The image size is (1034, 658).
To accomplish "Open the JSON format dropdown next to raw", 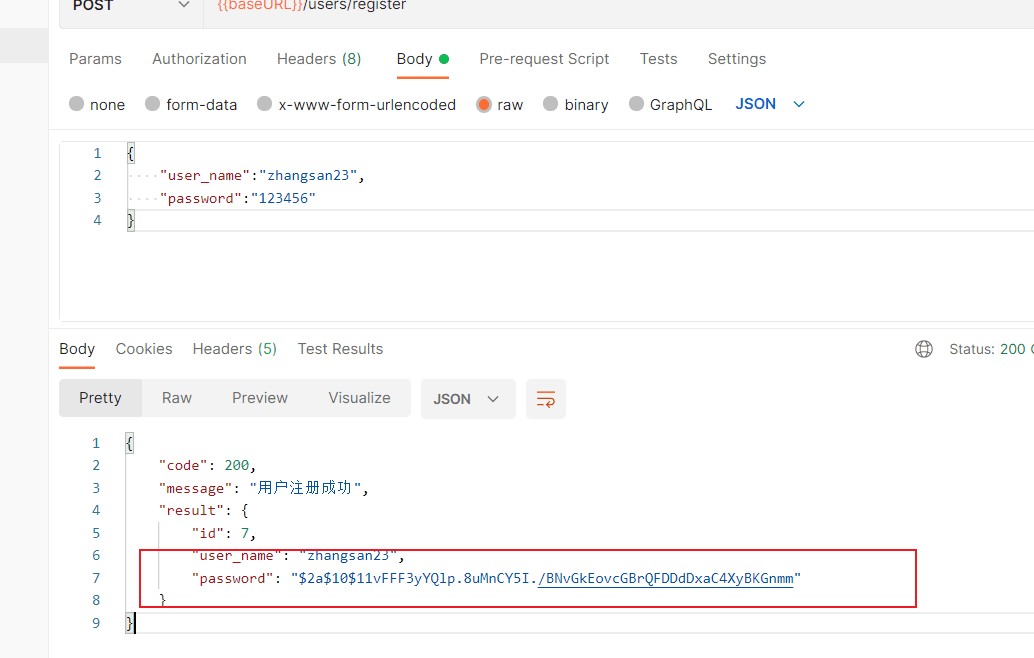I will [x=769, y=104].
